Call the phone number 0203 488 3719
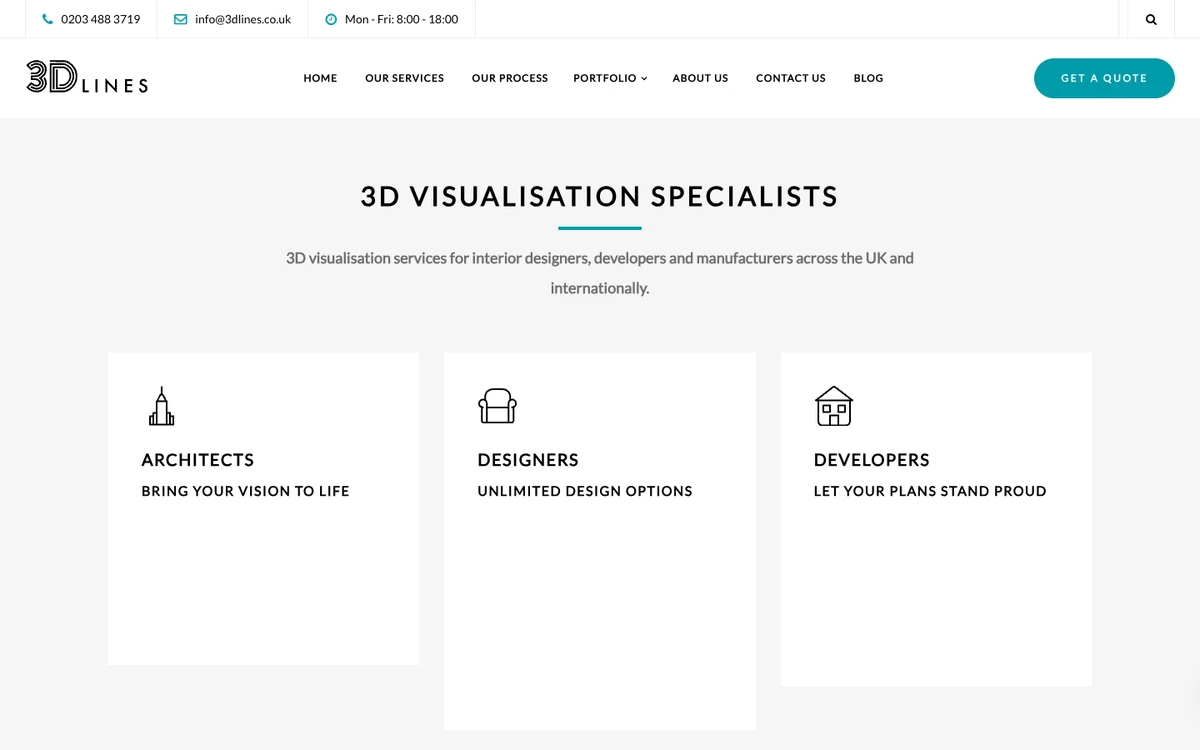The width and height of the screenshot is (1200, 750). pos(100,19)
